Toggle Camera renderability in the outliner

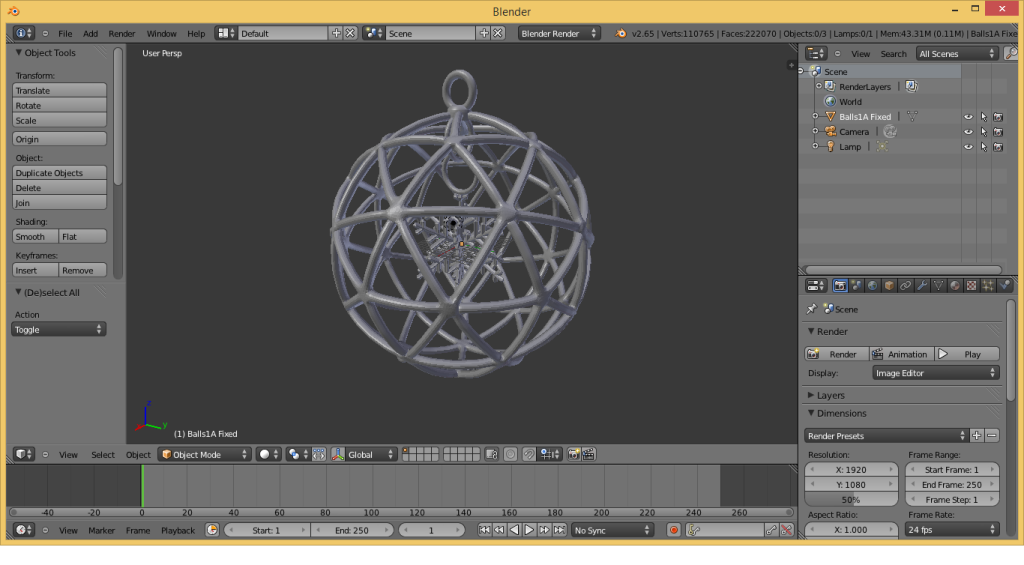pos(998,132)
